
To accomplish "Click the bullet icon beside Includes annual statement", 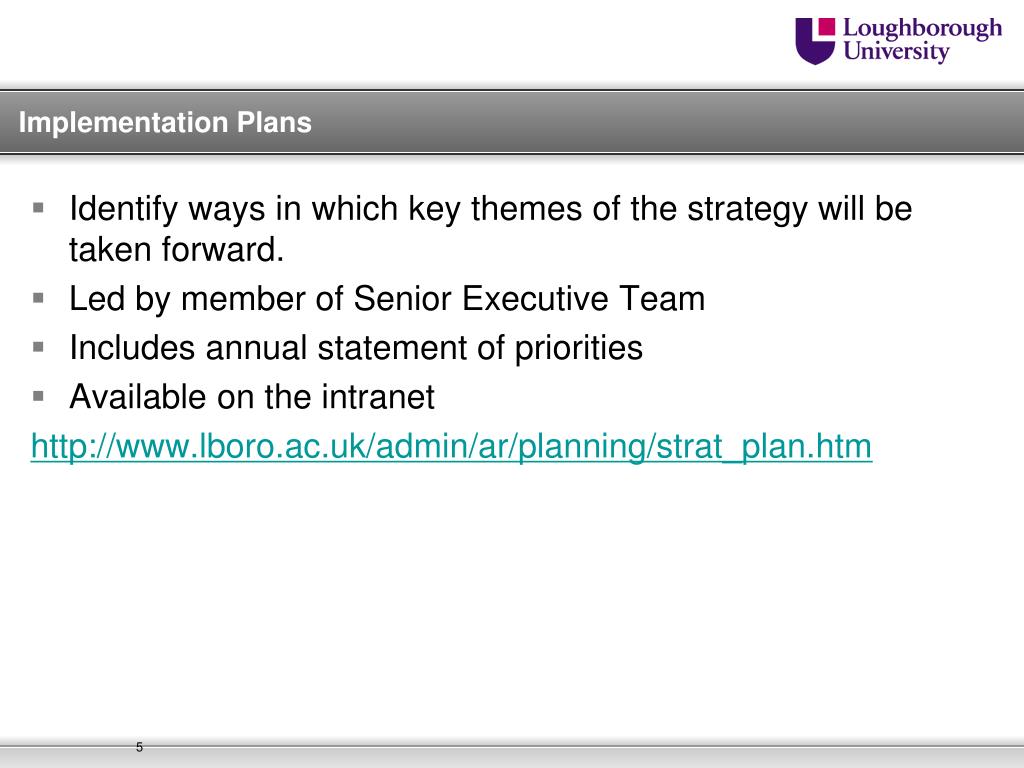I will coord(39,347).
